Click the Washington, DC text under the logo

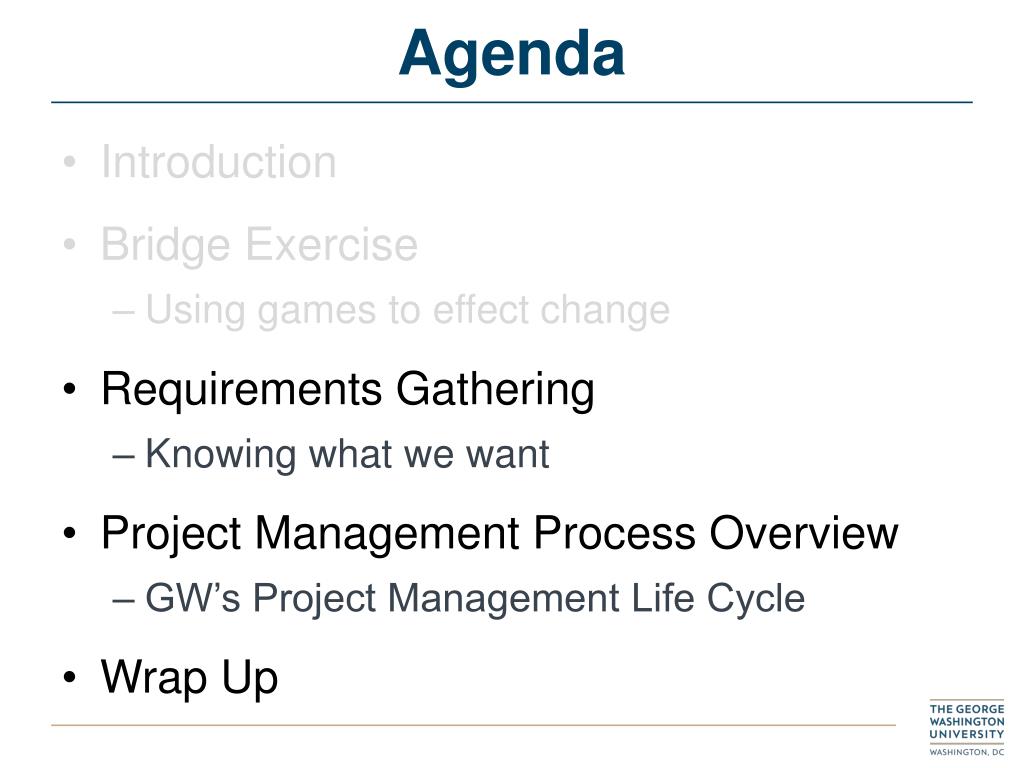(967, 752)
